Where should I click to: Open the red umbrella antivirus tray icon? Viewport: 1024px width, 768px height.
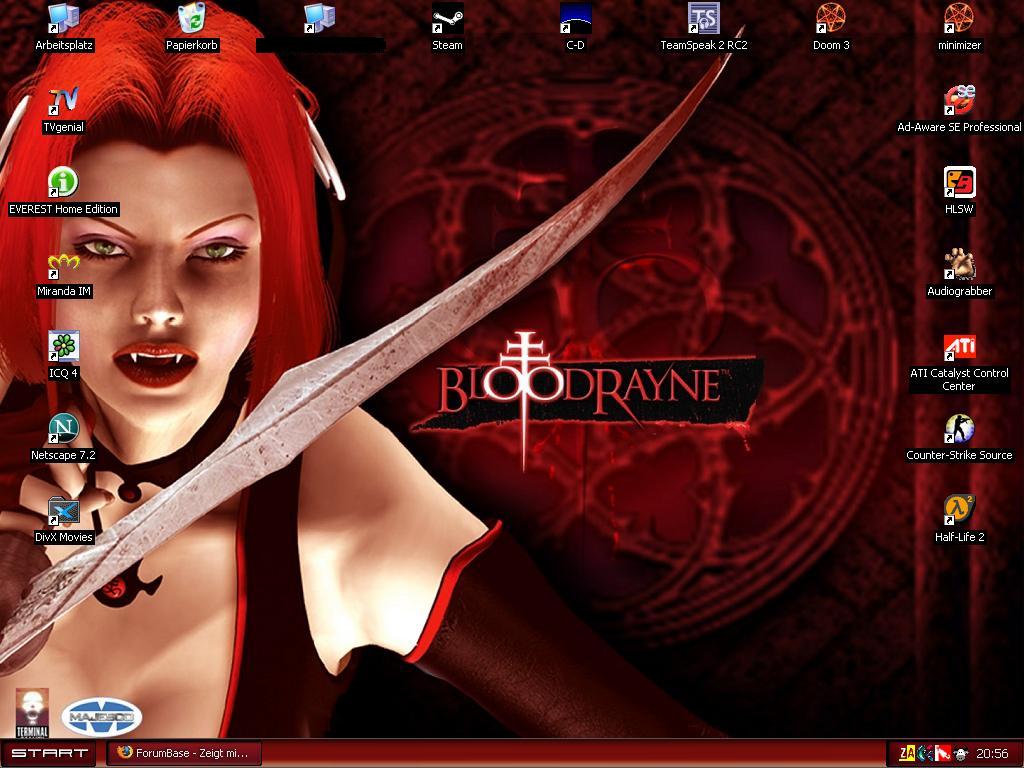[942, 754]
